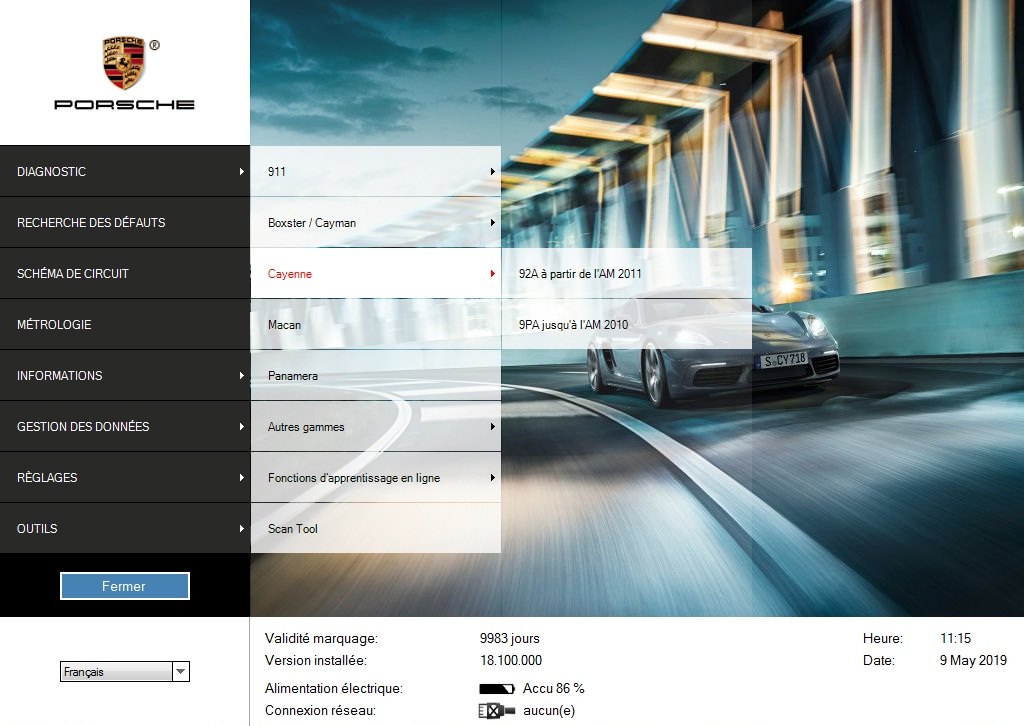Click the Porsche crest logo
The width and height of the screenshot is (1024, 726).
click(123, 63)
